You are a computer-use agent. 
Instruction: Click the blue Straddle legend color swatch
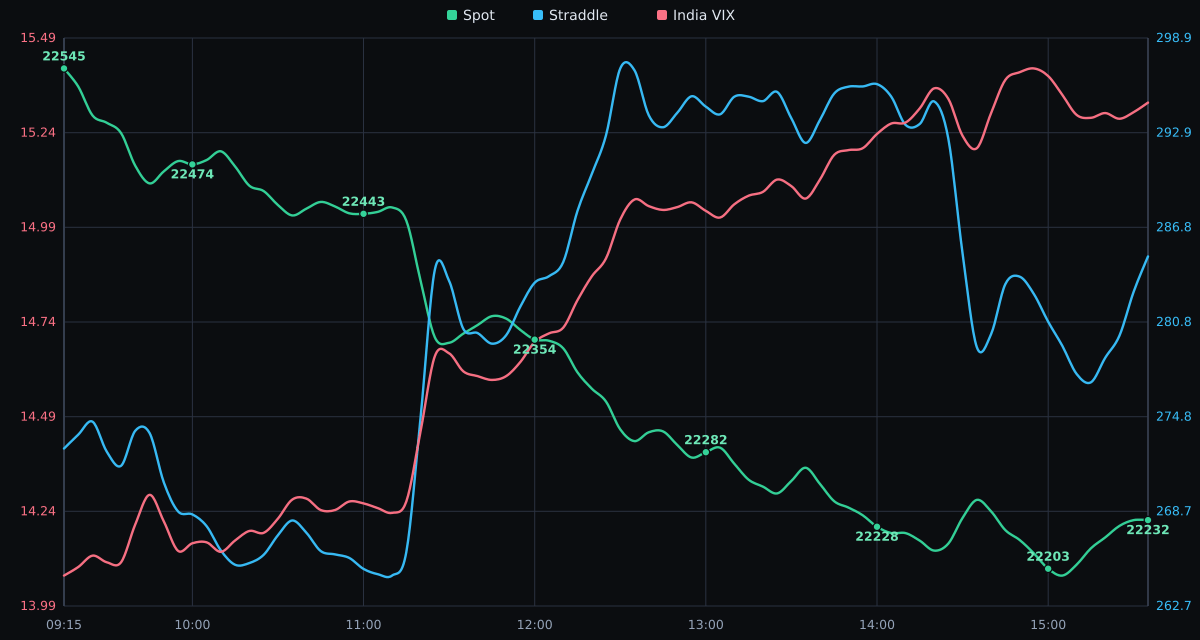tap(538, 15)
